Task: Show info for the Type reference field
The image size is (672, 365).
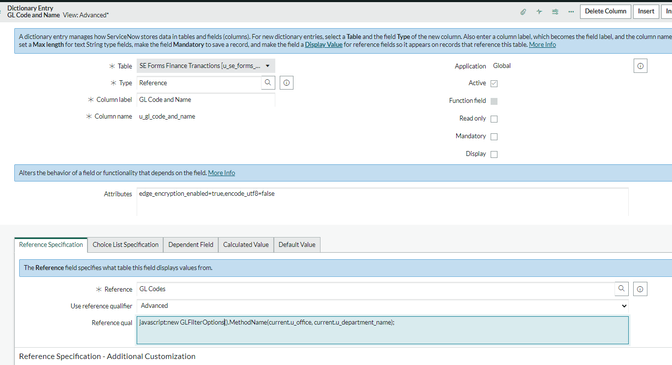Action: pyautogui.click(x=286, y=83)
